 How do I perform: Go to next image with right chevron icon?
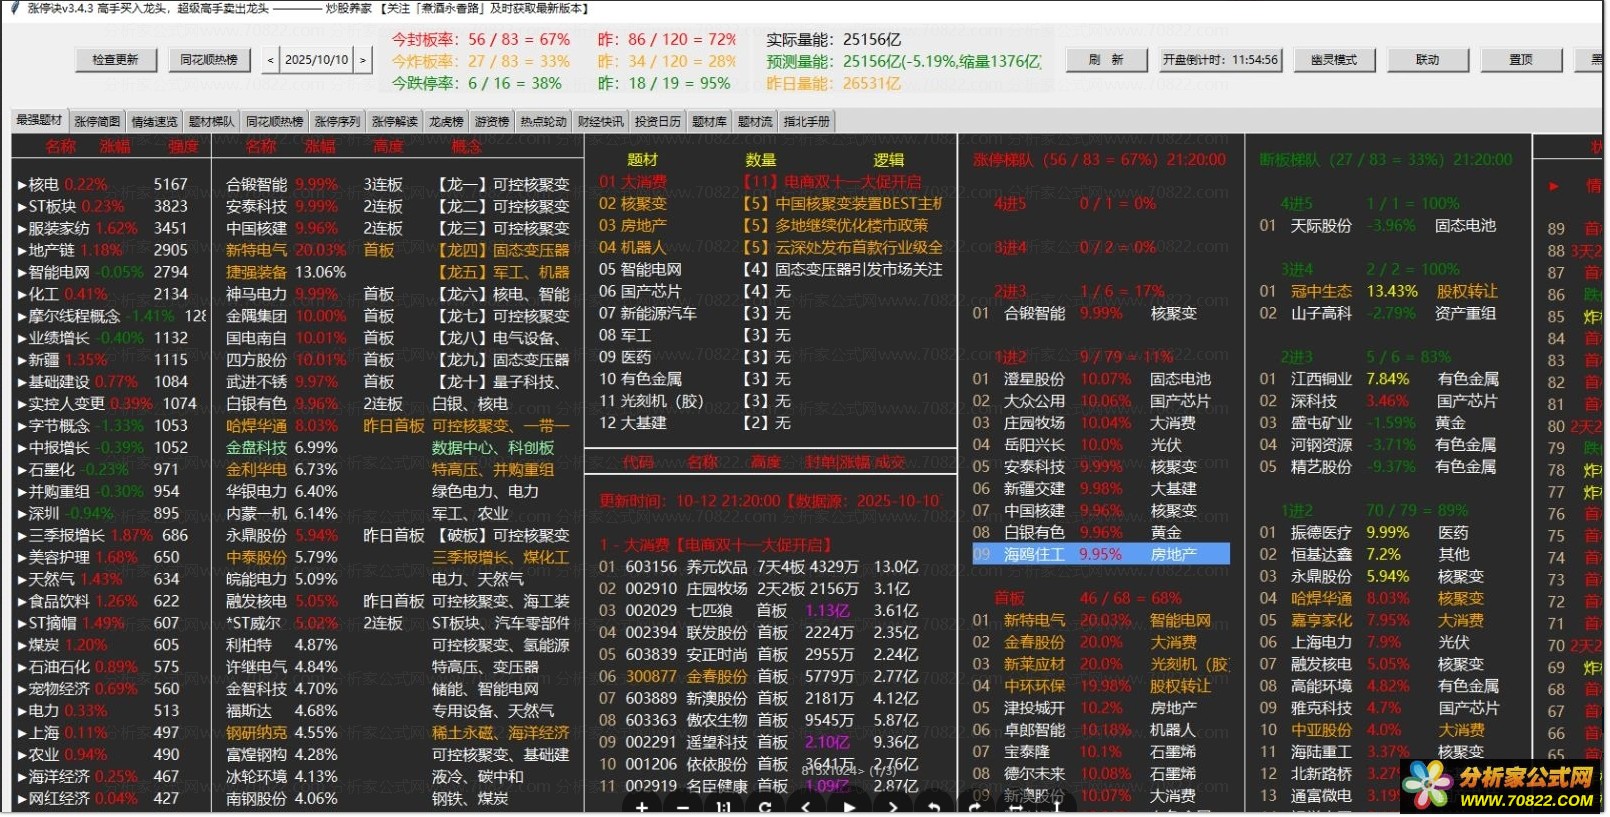tap(891, 806)
